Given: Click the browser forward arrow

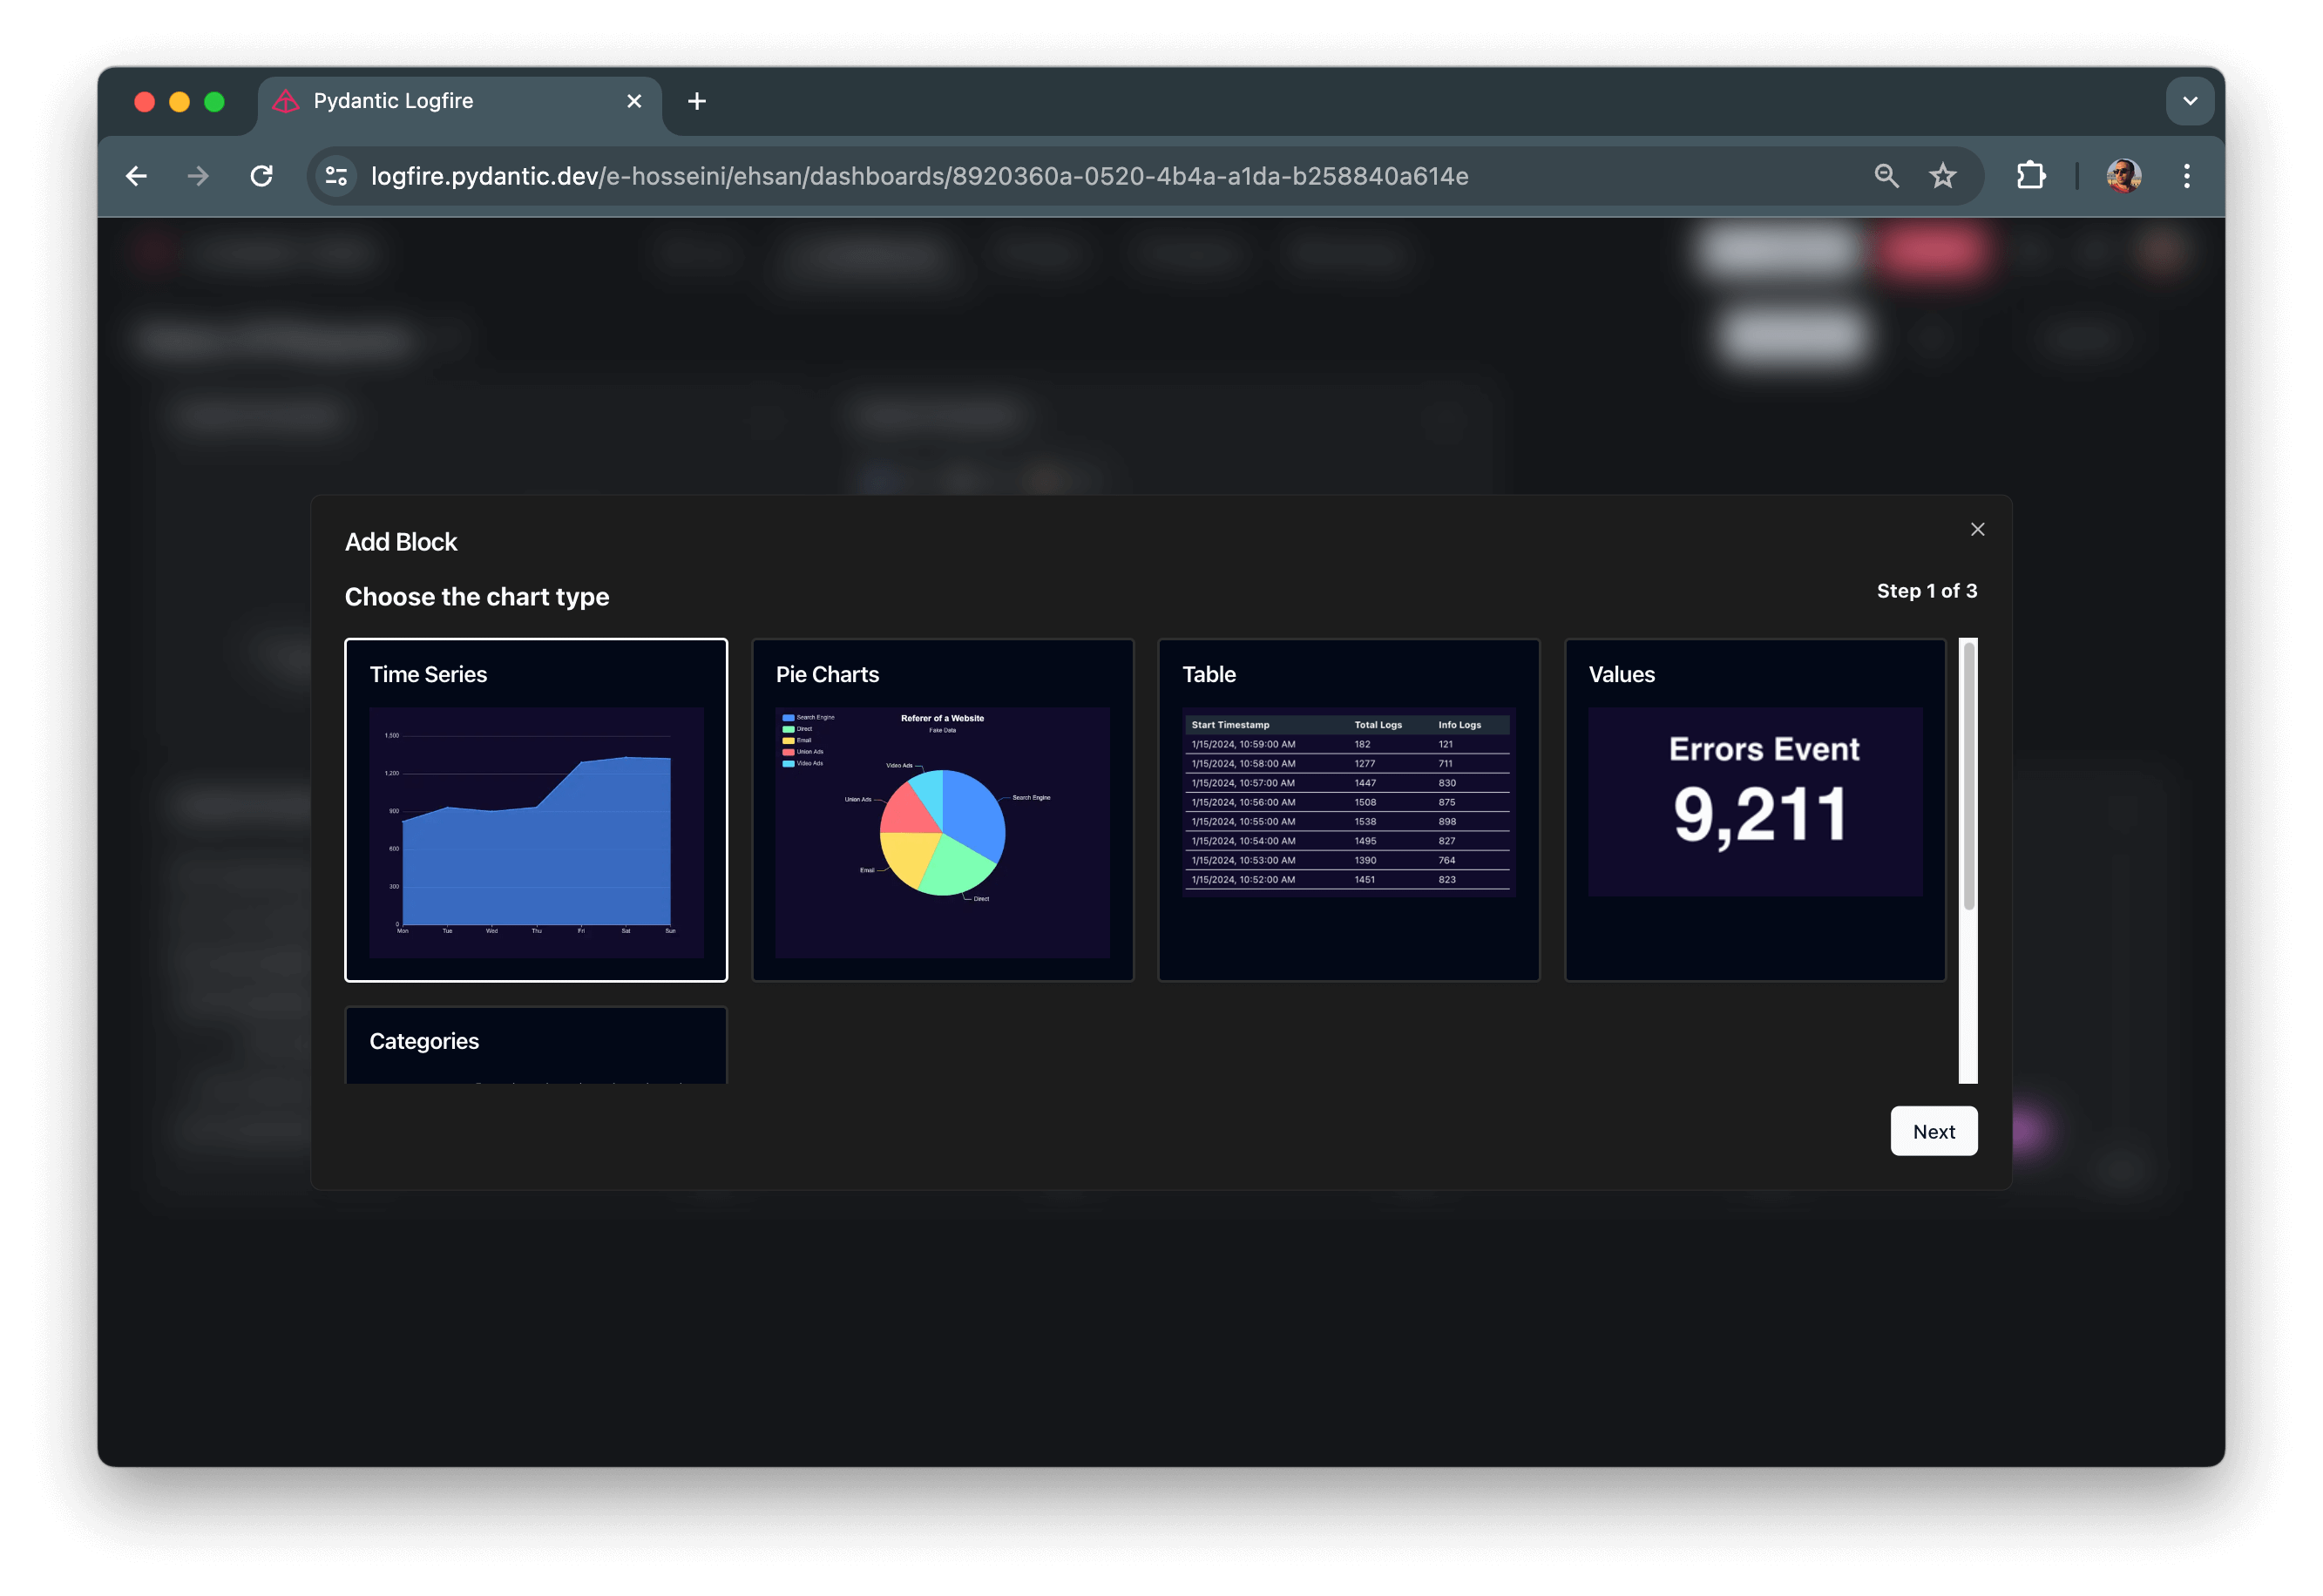Looking at the screenshot, I should point(198,176).
